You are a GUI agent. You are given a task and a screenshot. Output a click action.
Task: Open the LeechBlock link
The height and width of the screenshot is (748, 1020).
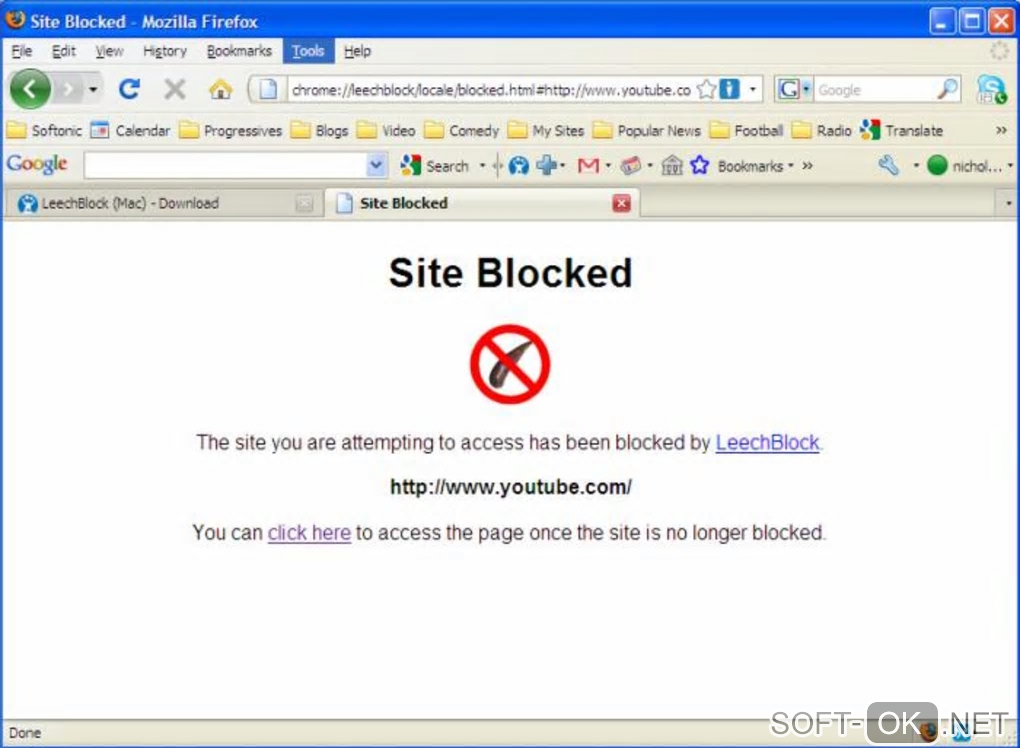click(767, 443)
